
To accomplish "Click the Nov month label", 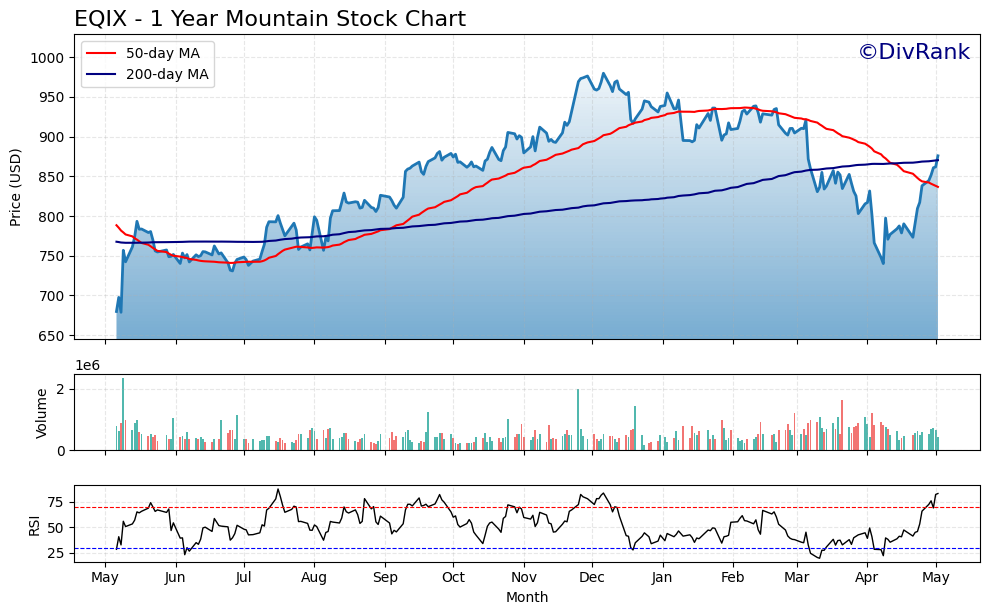I will (524, 578).
